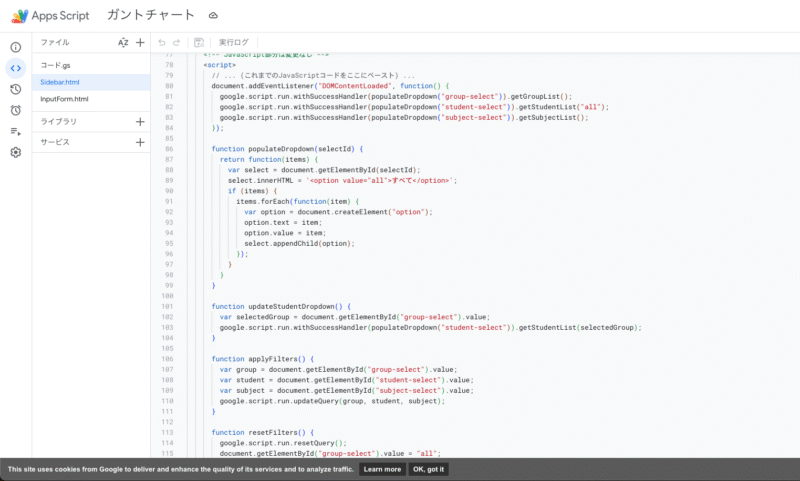Dismiss cookies with OK, got it
Screen dimensions: 800x481
[x=429, y=470]
